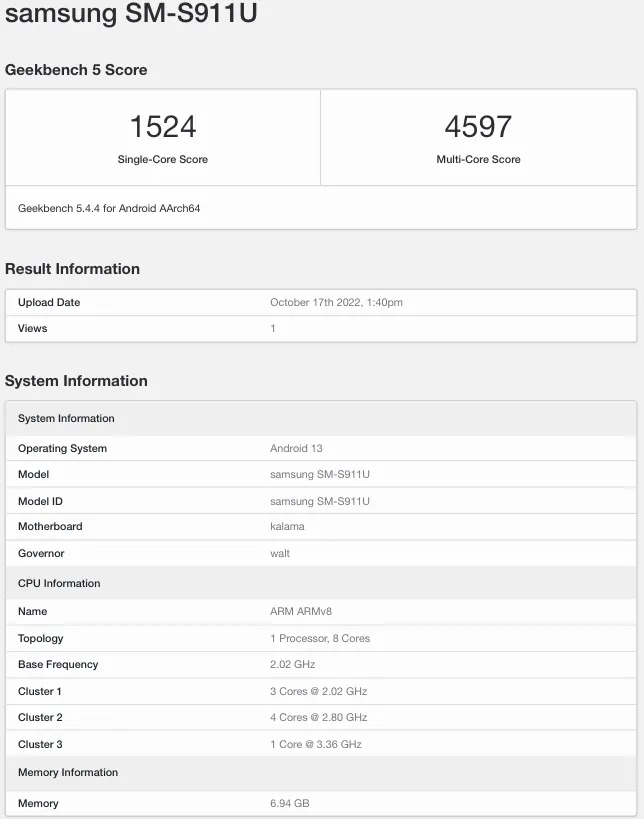The width and height of the screenshot is (644, 819).
Task: Click the upload date October 17th 2022 value
Action: click(336, 302)
